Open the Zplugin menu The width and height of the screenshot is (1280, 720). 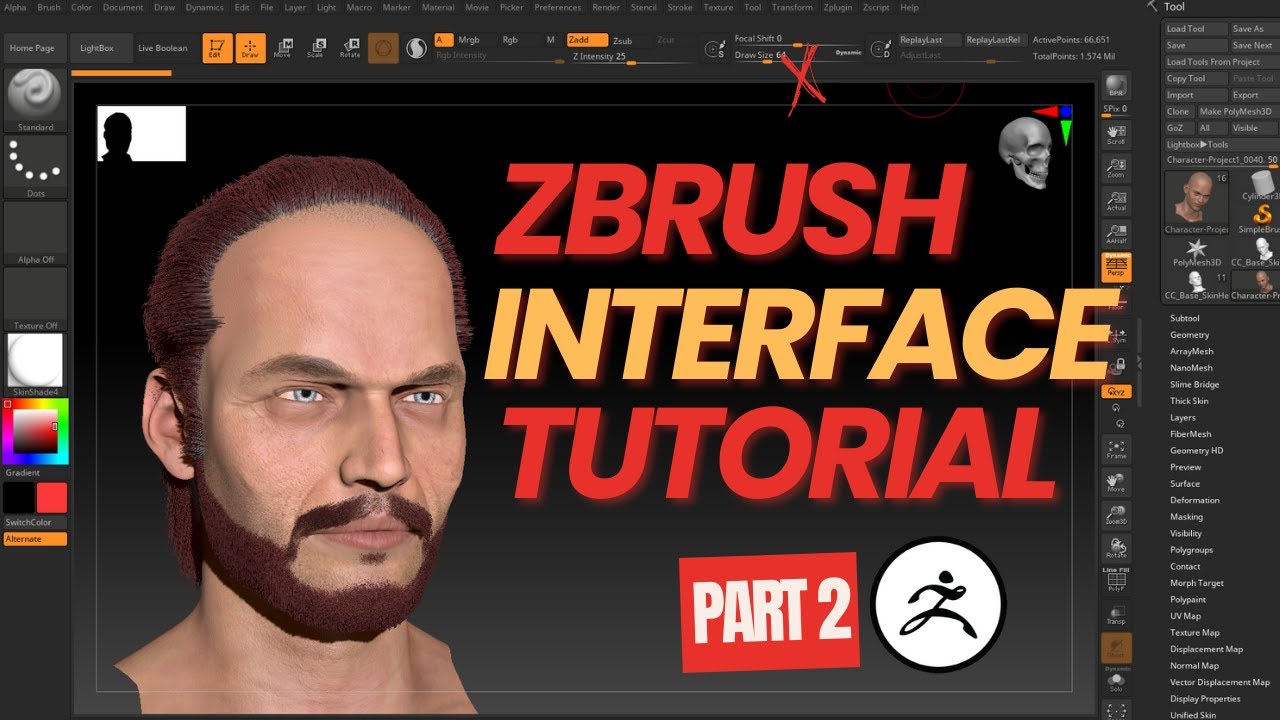838,7
